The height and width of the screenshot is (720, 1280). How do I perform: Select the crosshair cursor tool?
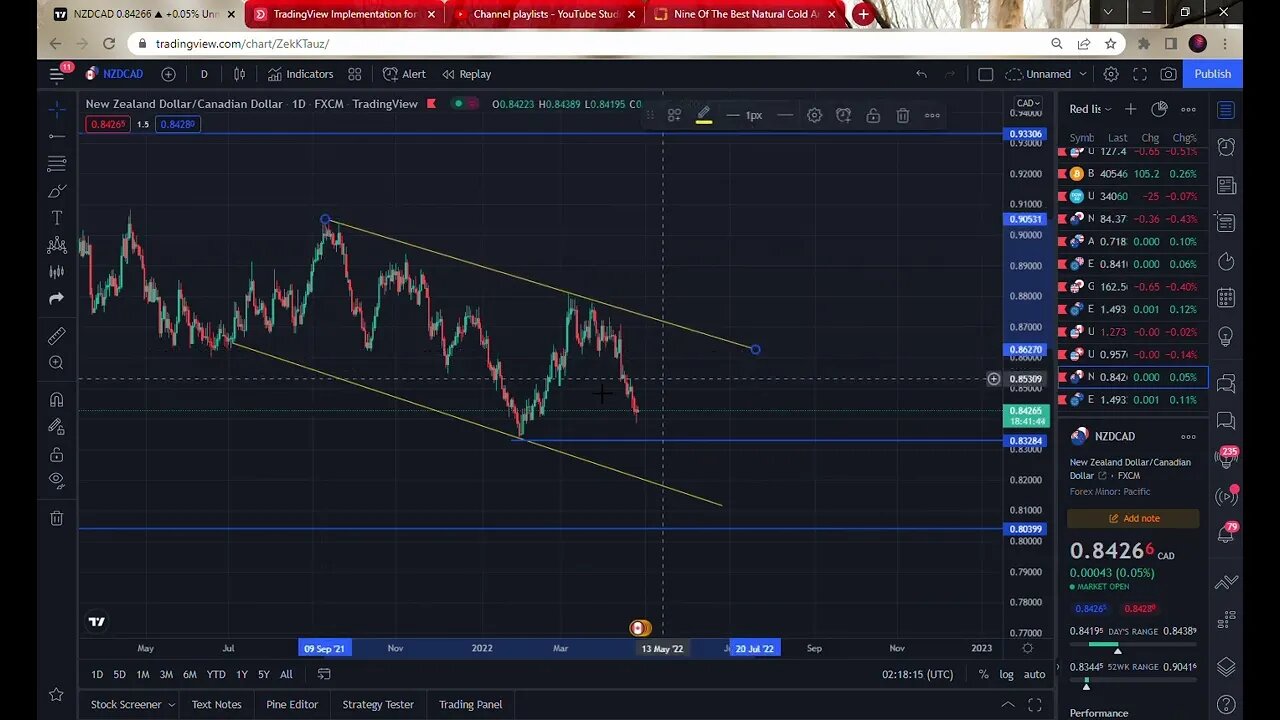[57, 109]
